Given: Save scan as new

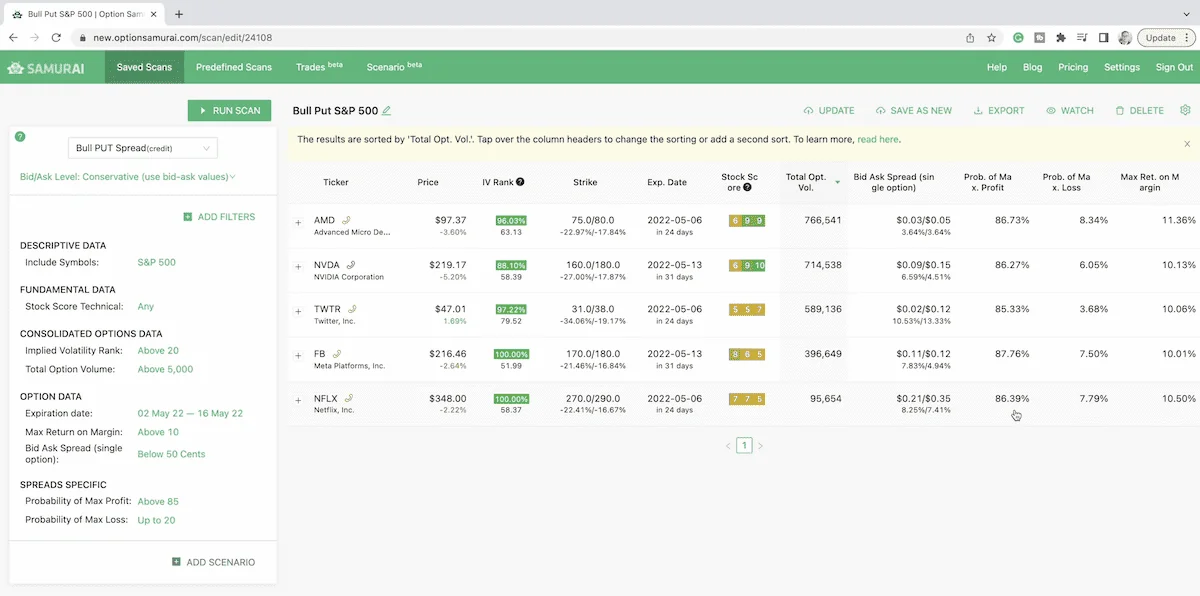Looking at the screenshot, I should point(914,111).
